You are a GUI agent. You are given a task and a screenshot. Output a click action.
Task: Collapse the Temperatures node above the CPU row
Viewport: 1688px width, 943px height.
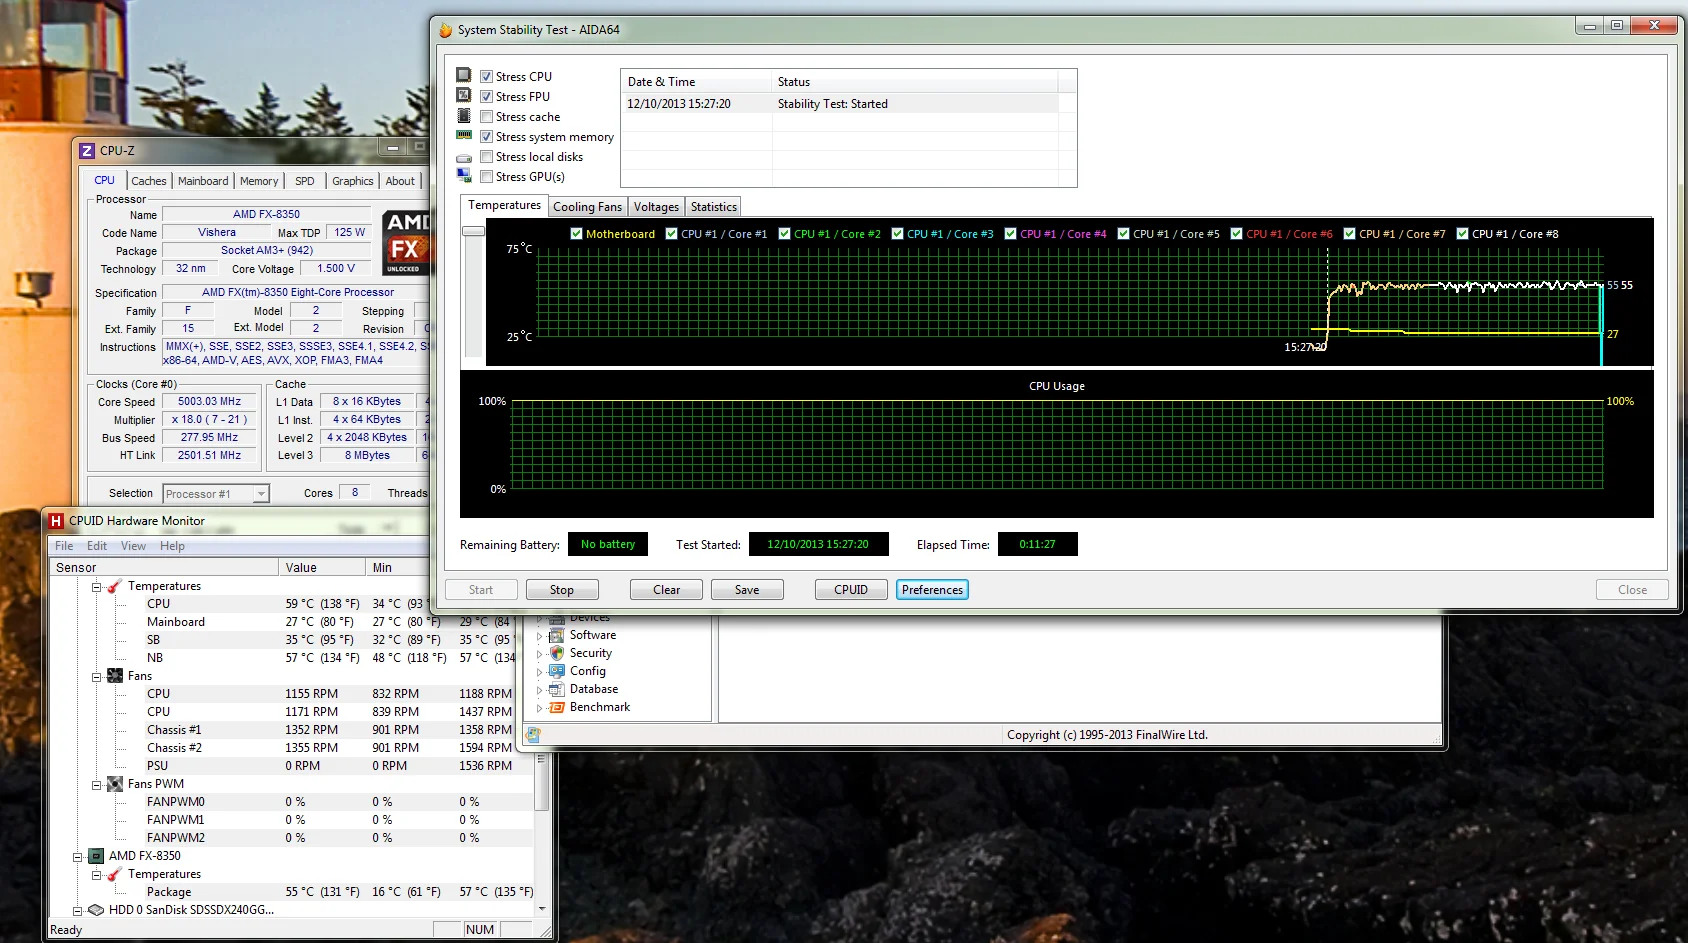pyautogui.click(x=97, y=587)
